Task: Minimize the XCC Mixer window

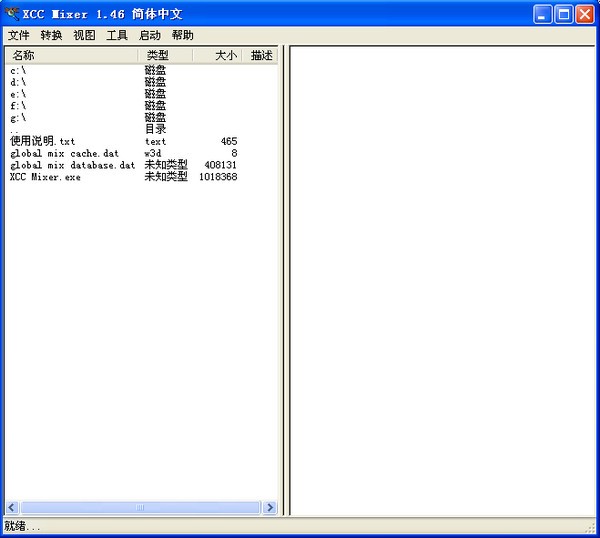Action: coord(542,15)
